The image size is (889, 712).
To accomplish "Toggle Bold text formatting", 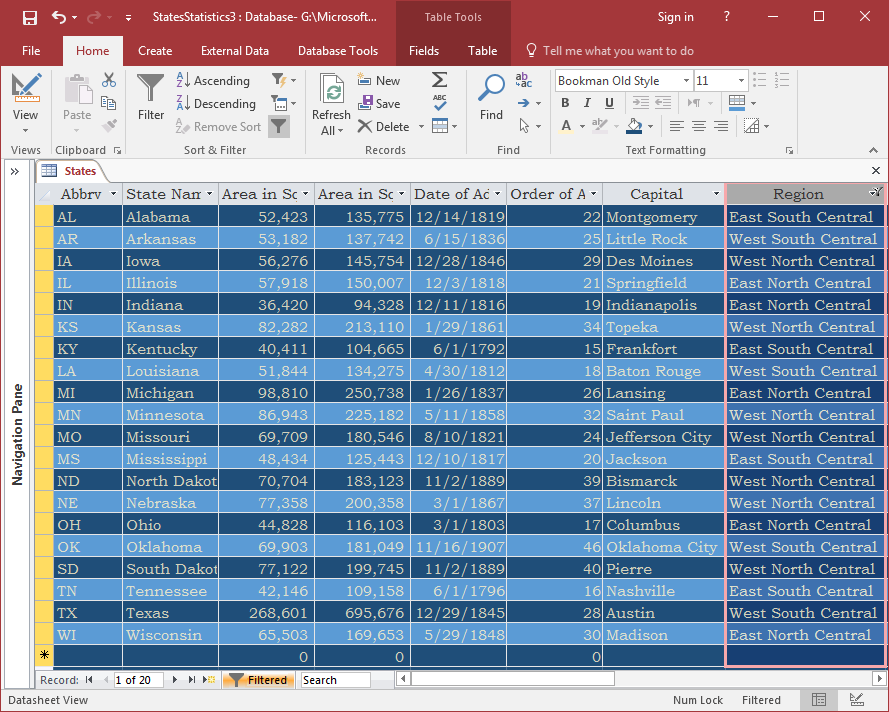I will [565, 103].
